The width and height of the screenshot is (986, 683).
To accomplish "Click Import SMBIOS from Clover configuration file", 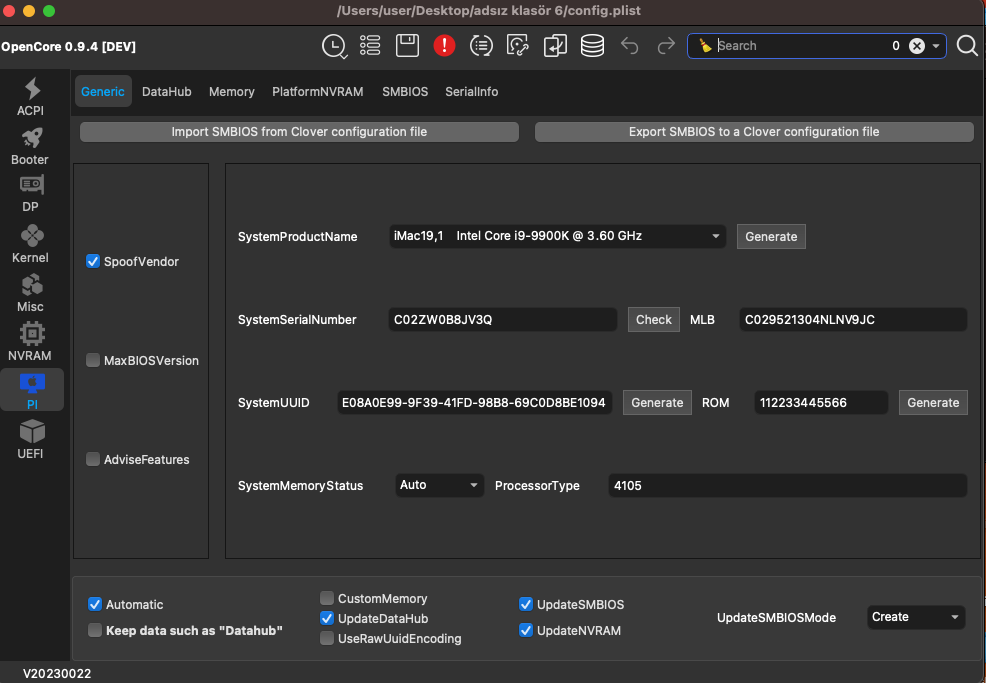I will [299, 132].
